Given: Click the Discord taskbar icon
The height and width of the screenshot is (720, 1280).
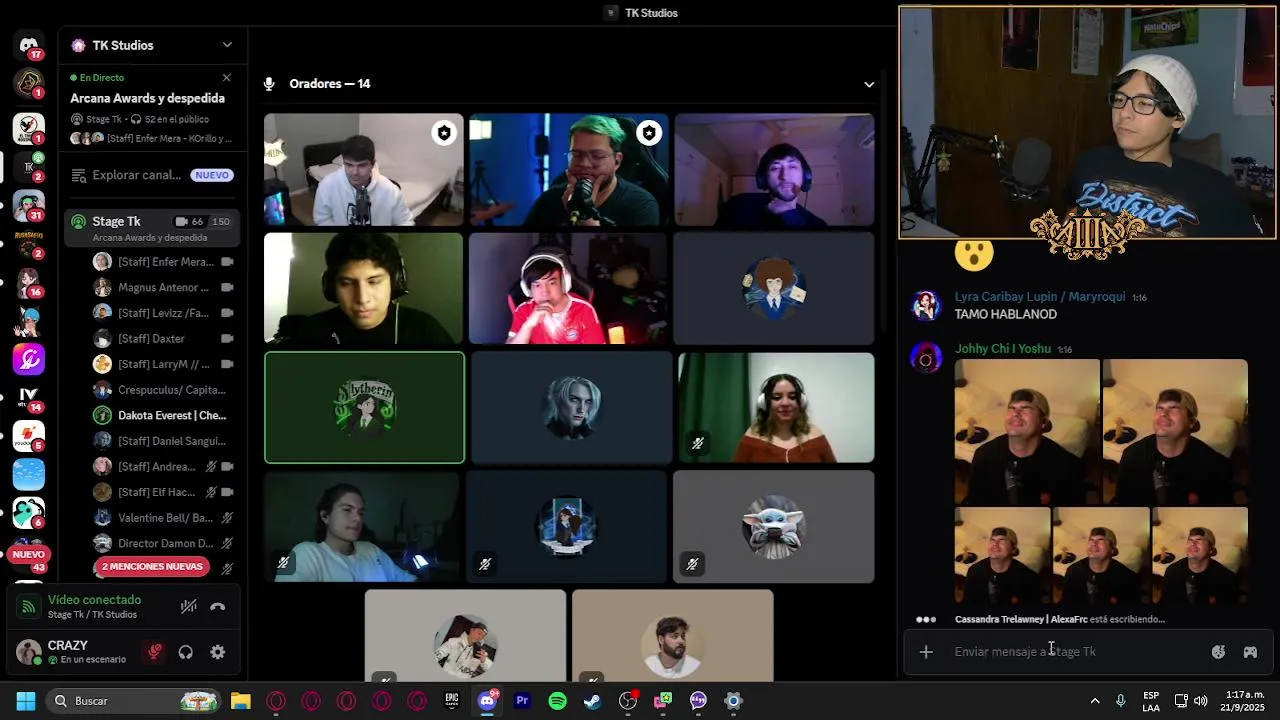Looking at the screenshot, I should 487,701.
